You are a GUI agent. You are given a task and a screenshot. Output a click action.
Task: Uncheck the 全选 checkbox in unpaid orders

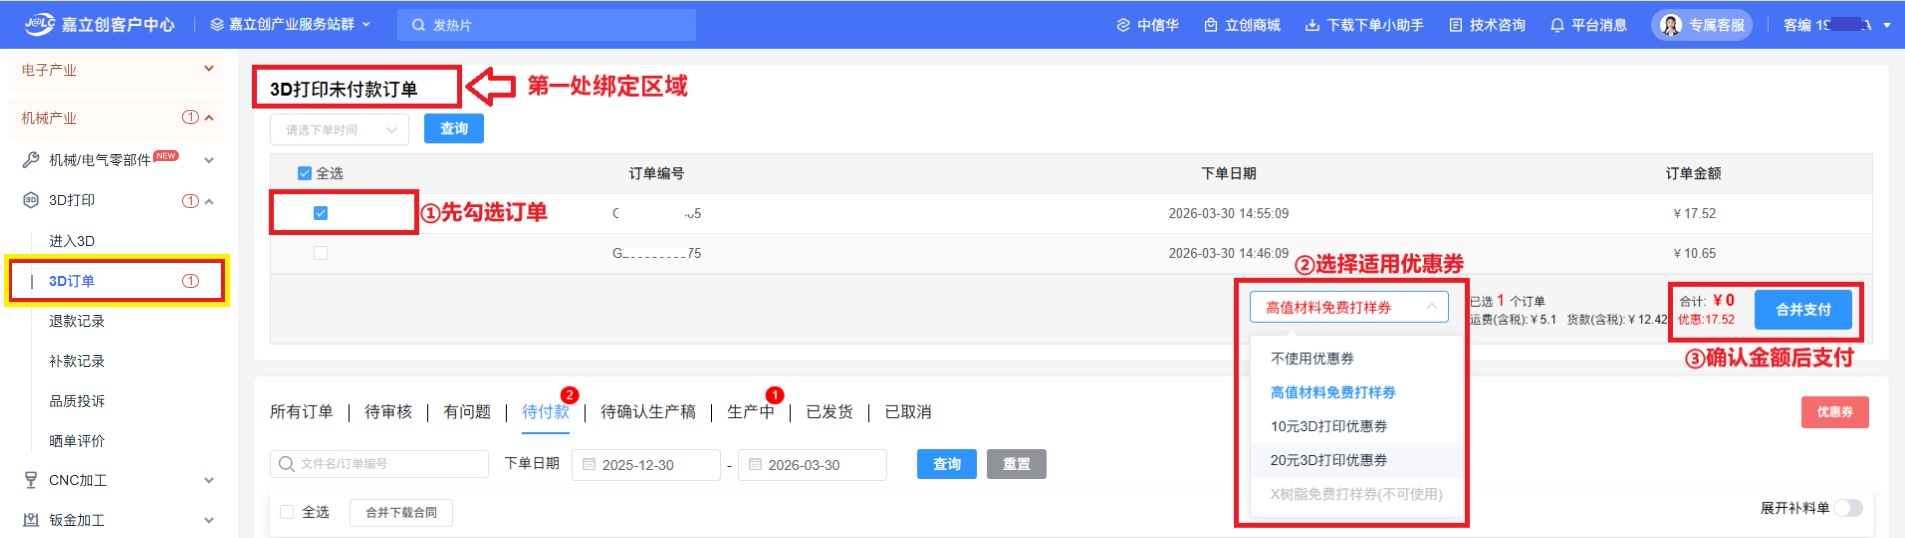coord(305,173)
